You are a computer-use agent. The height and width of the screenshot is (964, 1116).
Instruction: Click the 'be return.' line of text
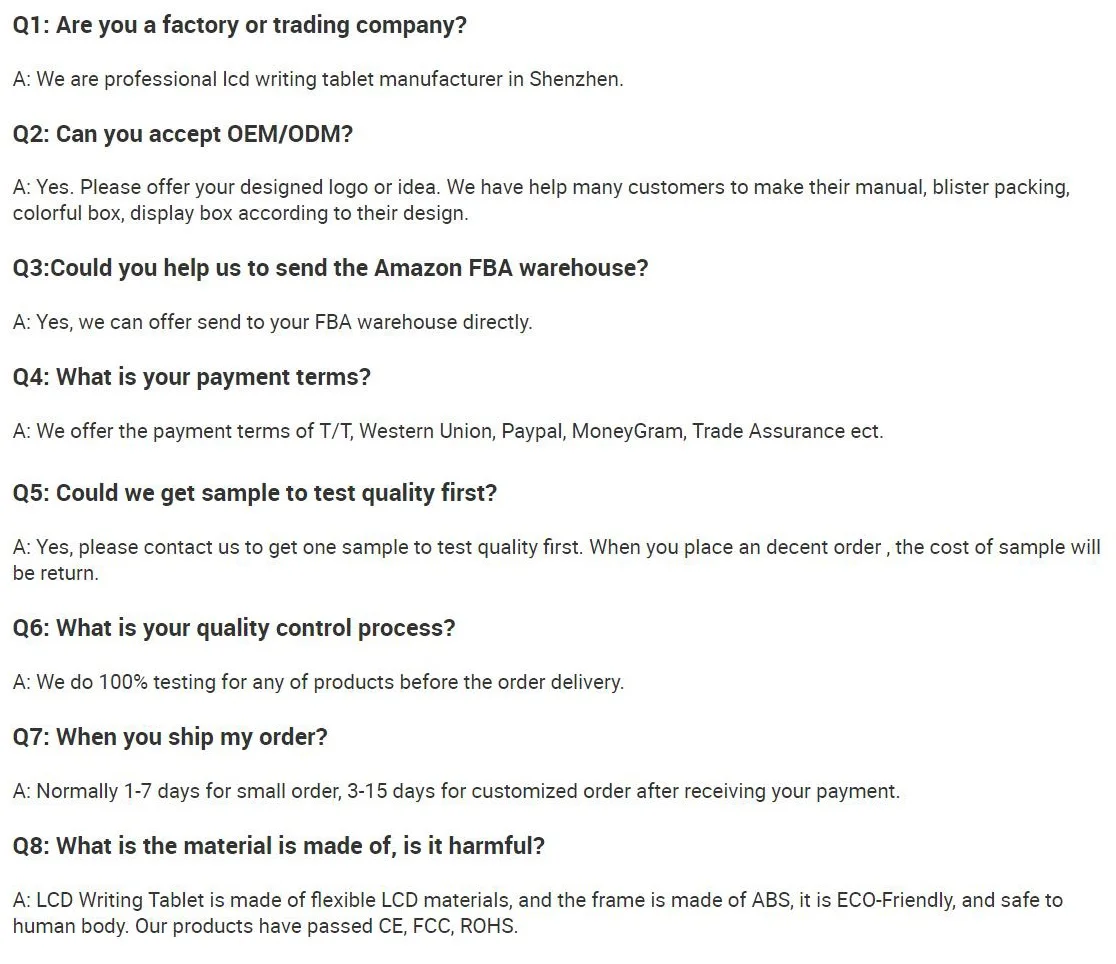pos(56,573)
